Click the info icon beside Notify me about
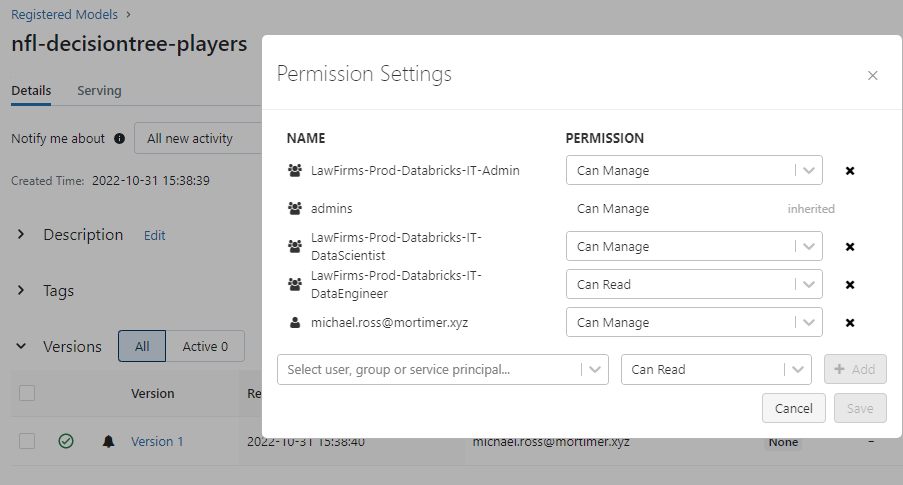Image resolution: width=903 pixels, height=485 pixels. tap(119, 138)
